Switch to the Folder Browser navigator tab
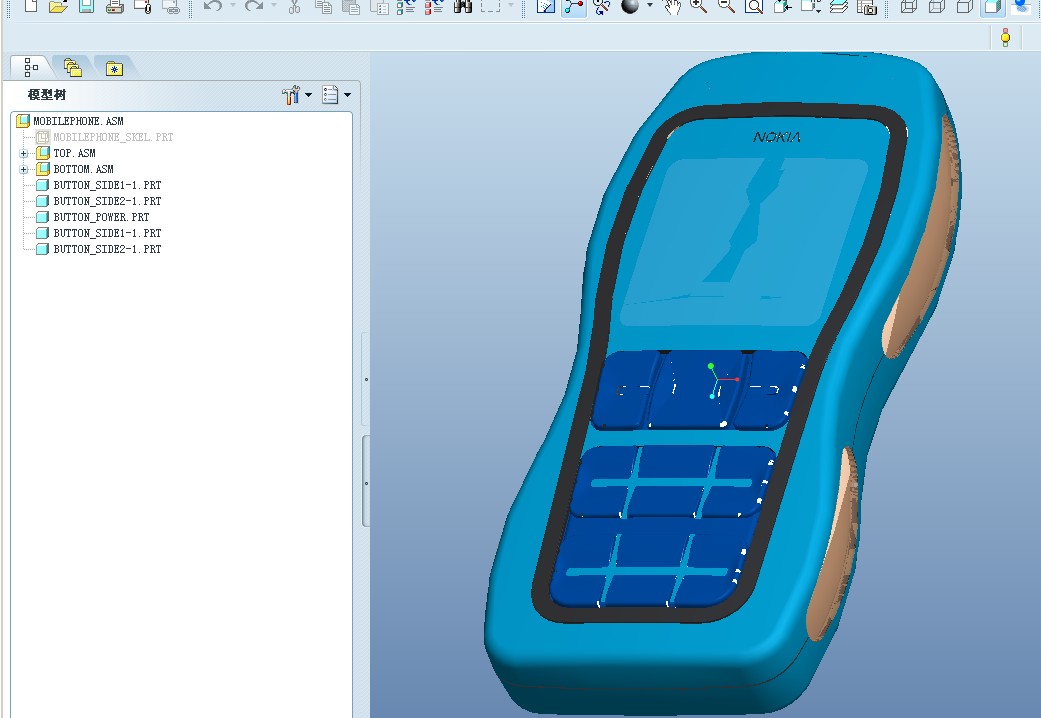Screen dimensions: 1041x718 72,68
